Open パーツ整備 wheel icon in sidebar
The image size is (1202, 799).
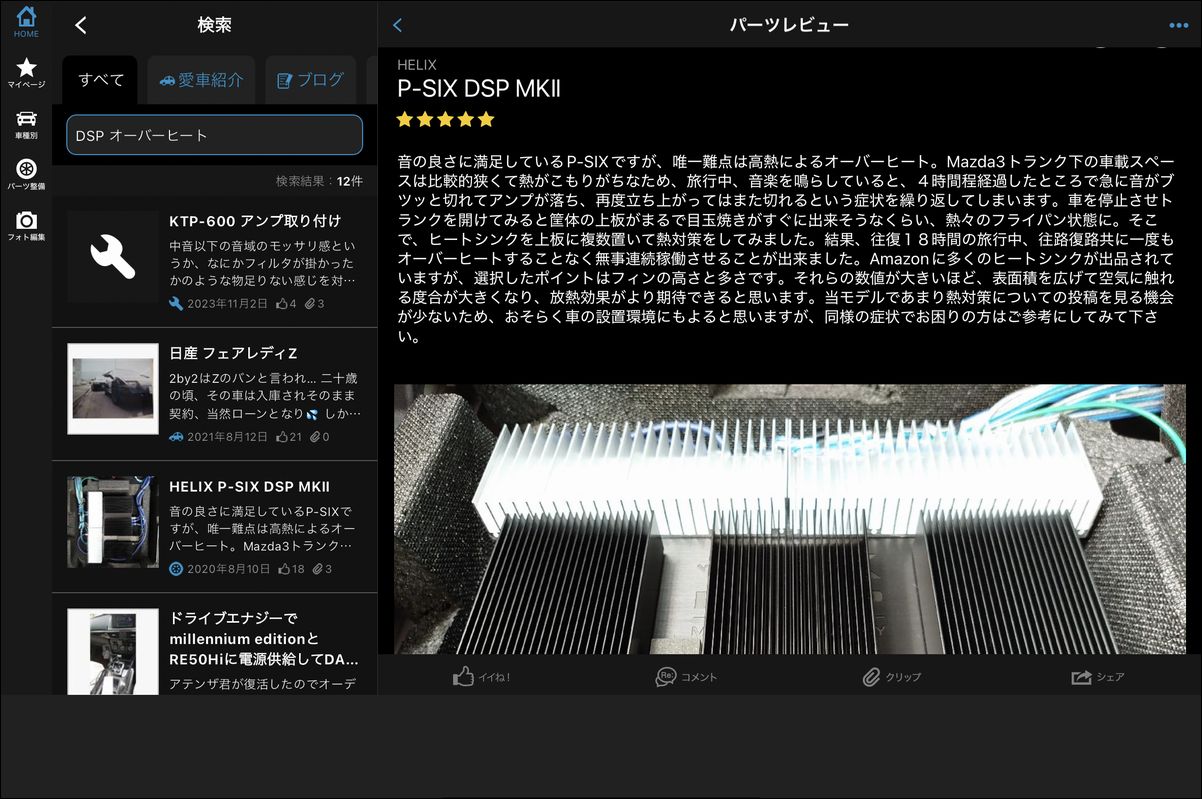point(26,175)
